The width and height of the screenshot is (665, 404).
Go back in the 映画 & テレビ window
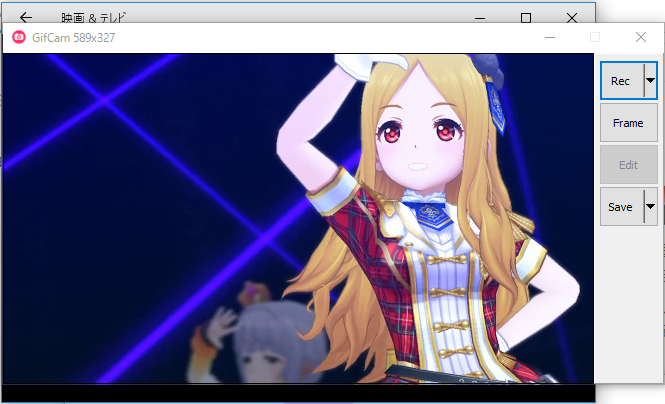(26, 17)
